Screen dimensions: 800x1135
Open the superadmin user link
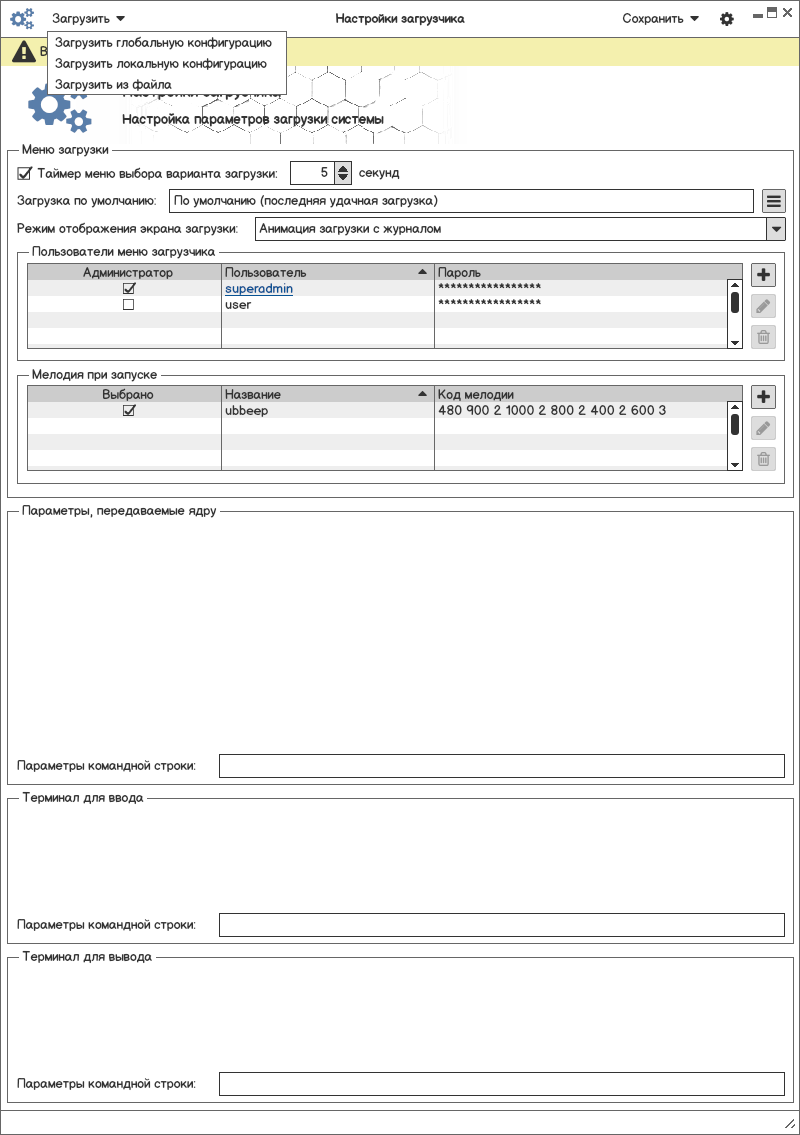point(258,289)
